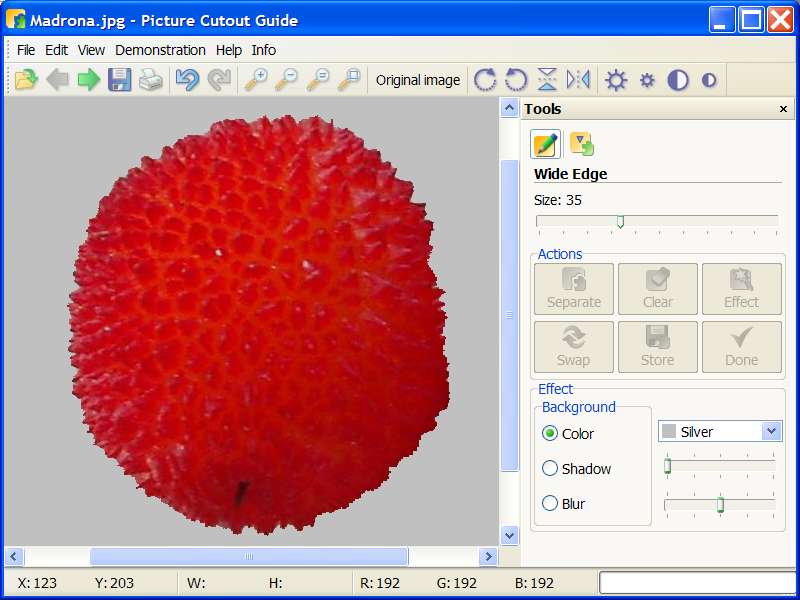The image size is (800, 600).
Task: Click the 'Y: 203' status bar value
Action: [114, 583]
